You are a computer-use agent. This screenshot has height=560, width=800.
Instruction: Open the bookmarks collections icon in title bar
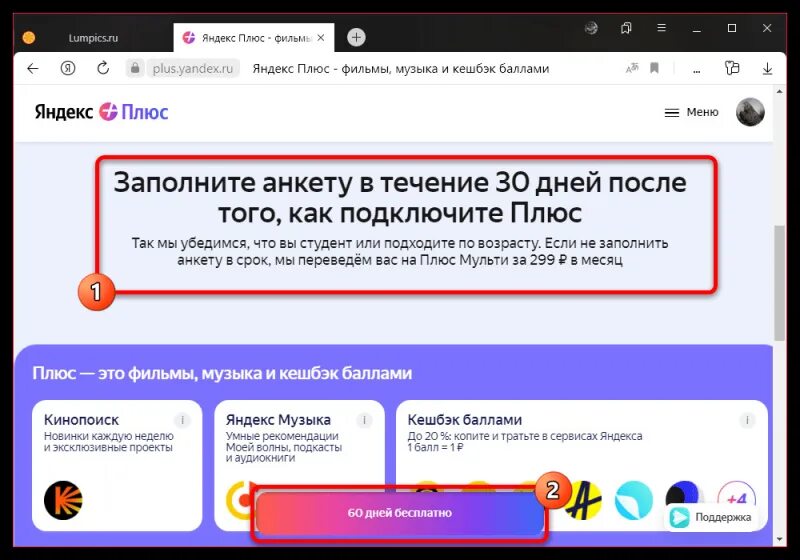click(626, 28)
